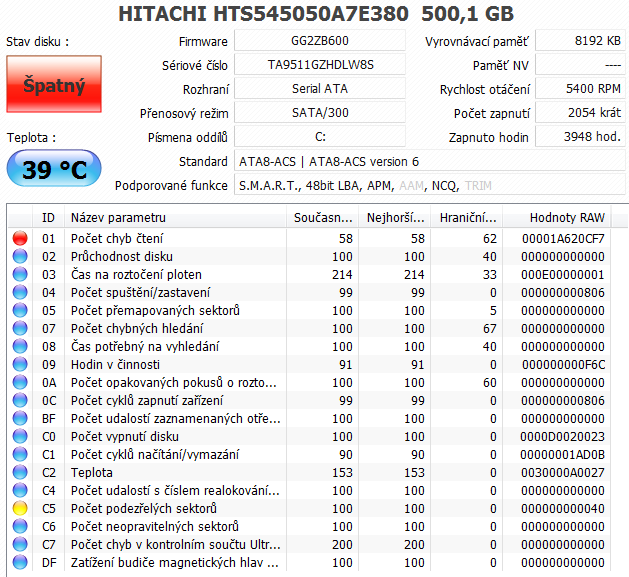The width and height of the screenshot is (629, 577).
Task: Click the status icon for row ID DF
Action: tap(20, 563)
